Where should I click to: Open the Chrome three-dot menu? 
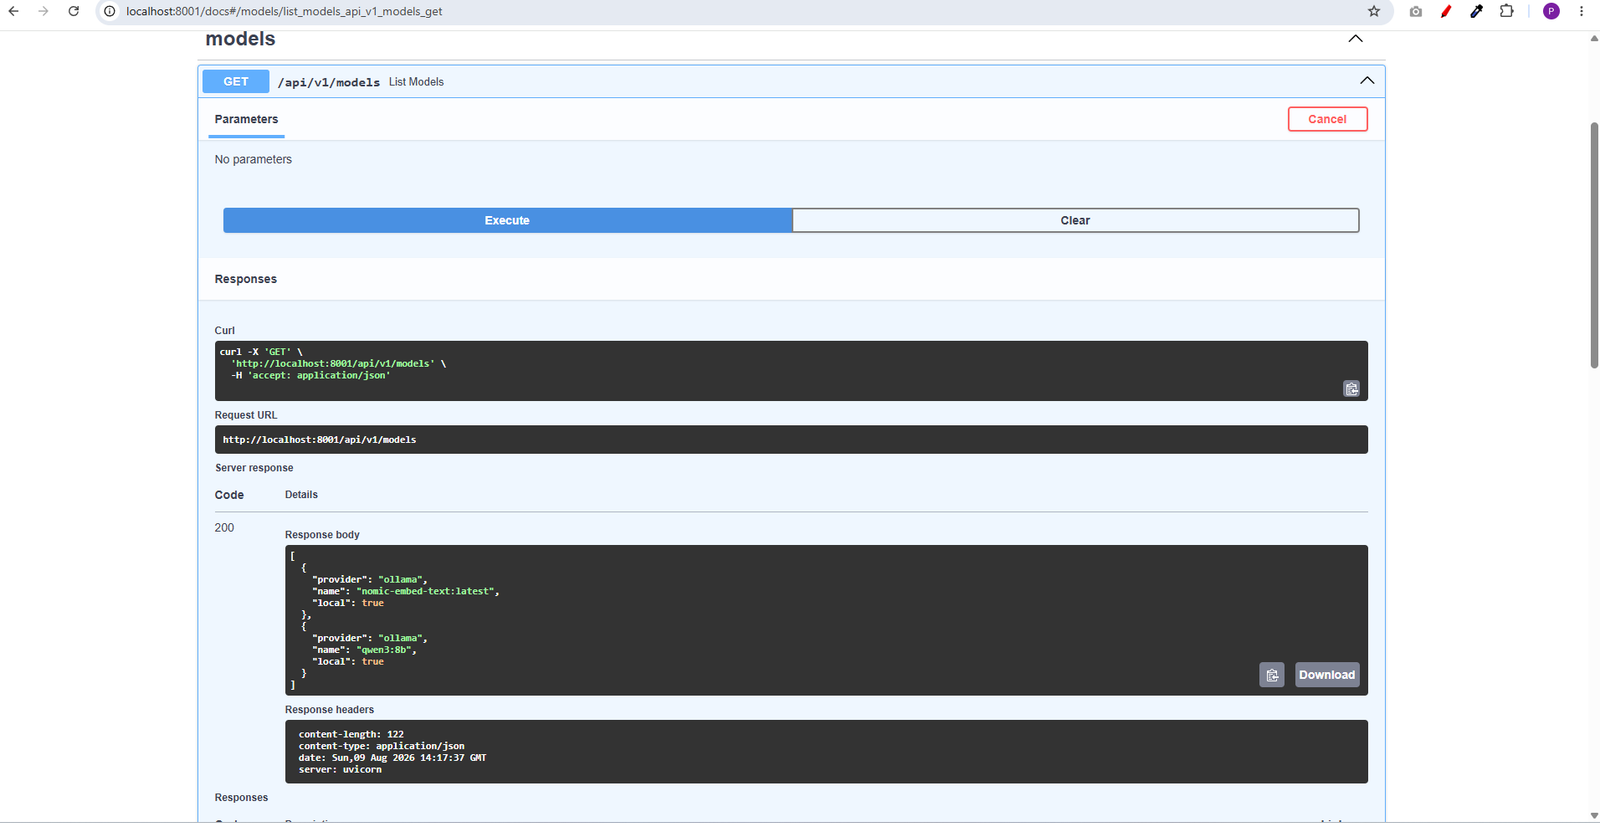pos(1581,11)
